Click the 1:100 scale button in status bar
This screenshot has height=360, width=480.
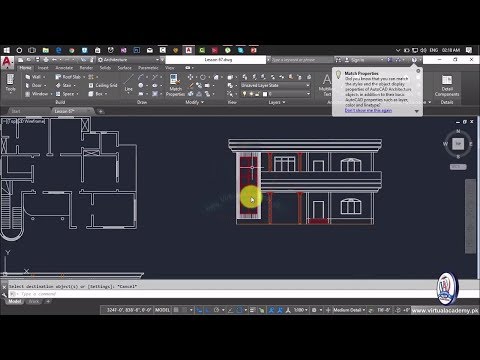(x=300, y=310)
